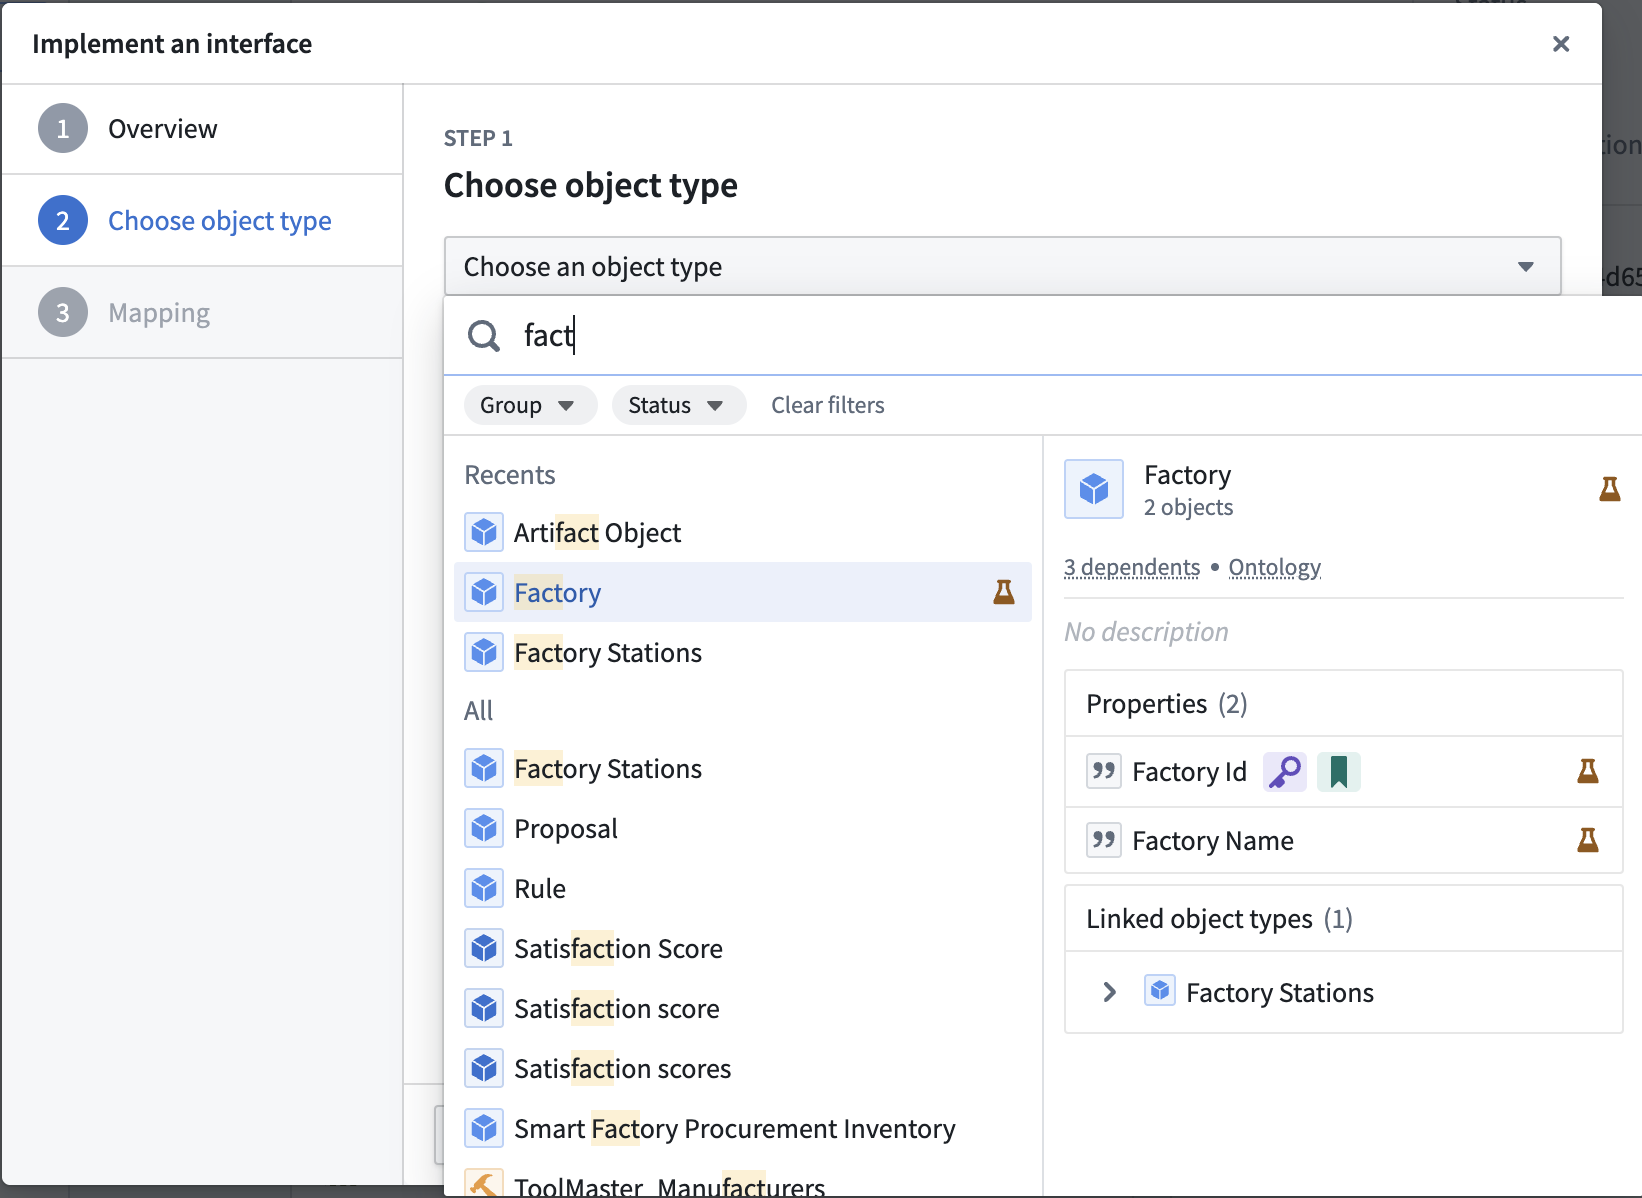The image size is (1642, 1198).
Task: Click the ToolMaster Manufacturers hammer icon
Action: click(x=484, y=1184)
